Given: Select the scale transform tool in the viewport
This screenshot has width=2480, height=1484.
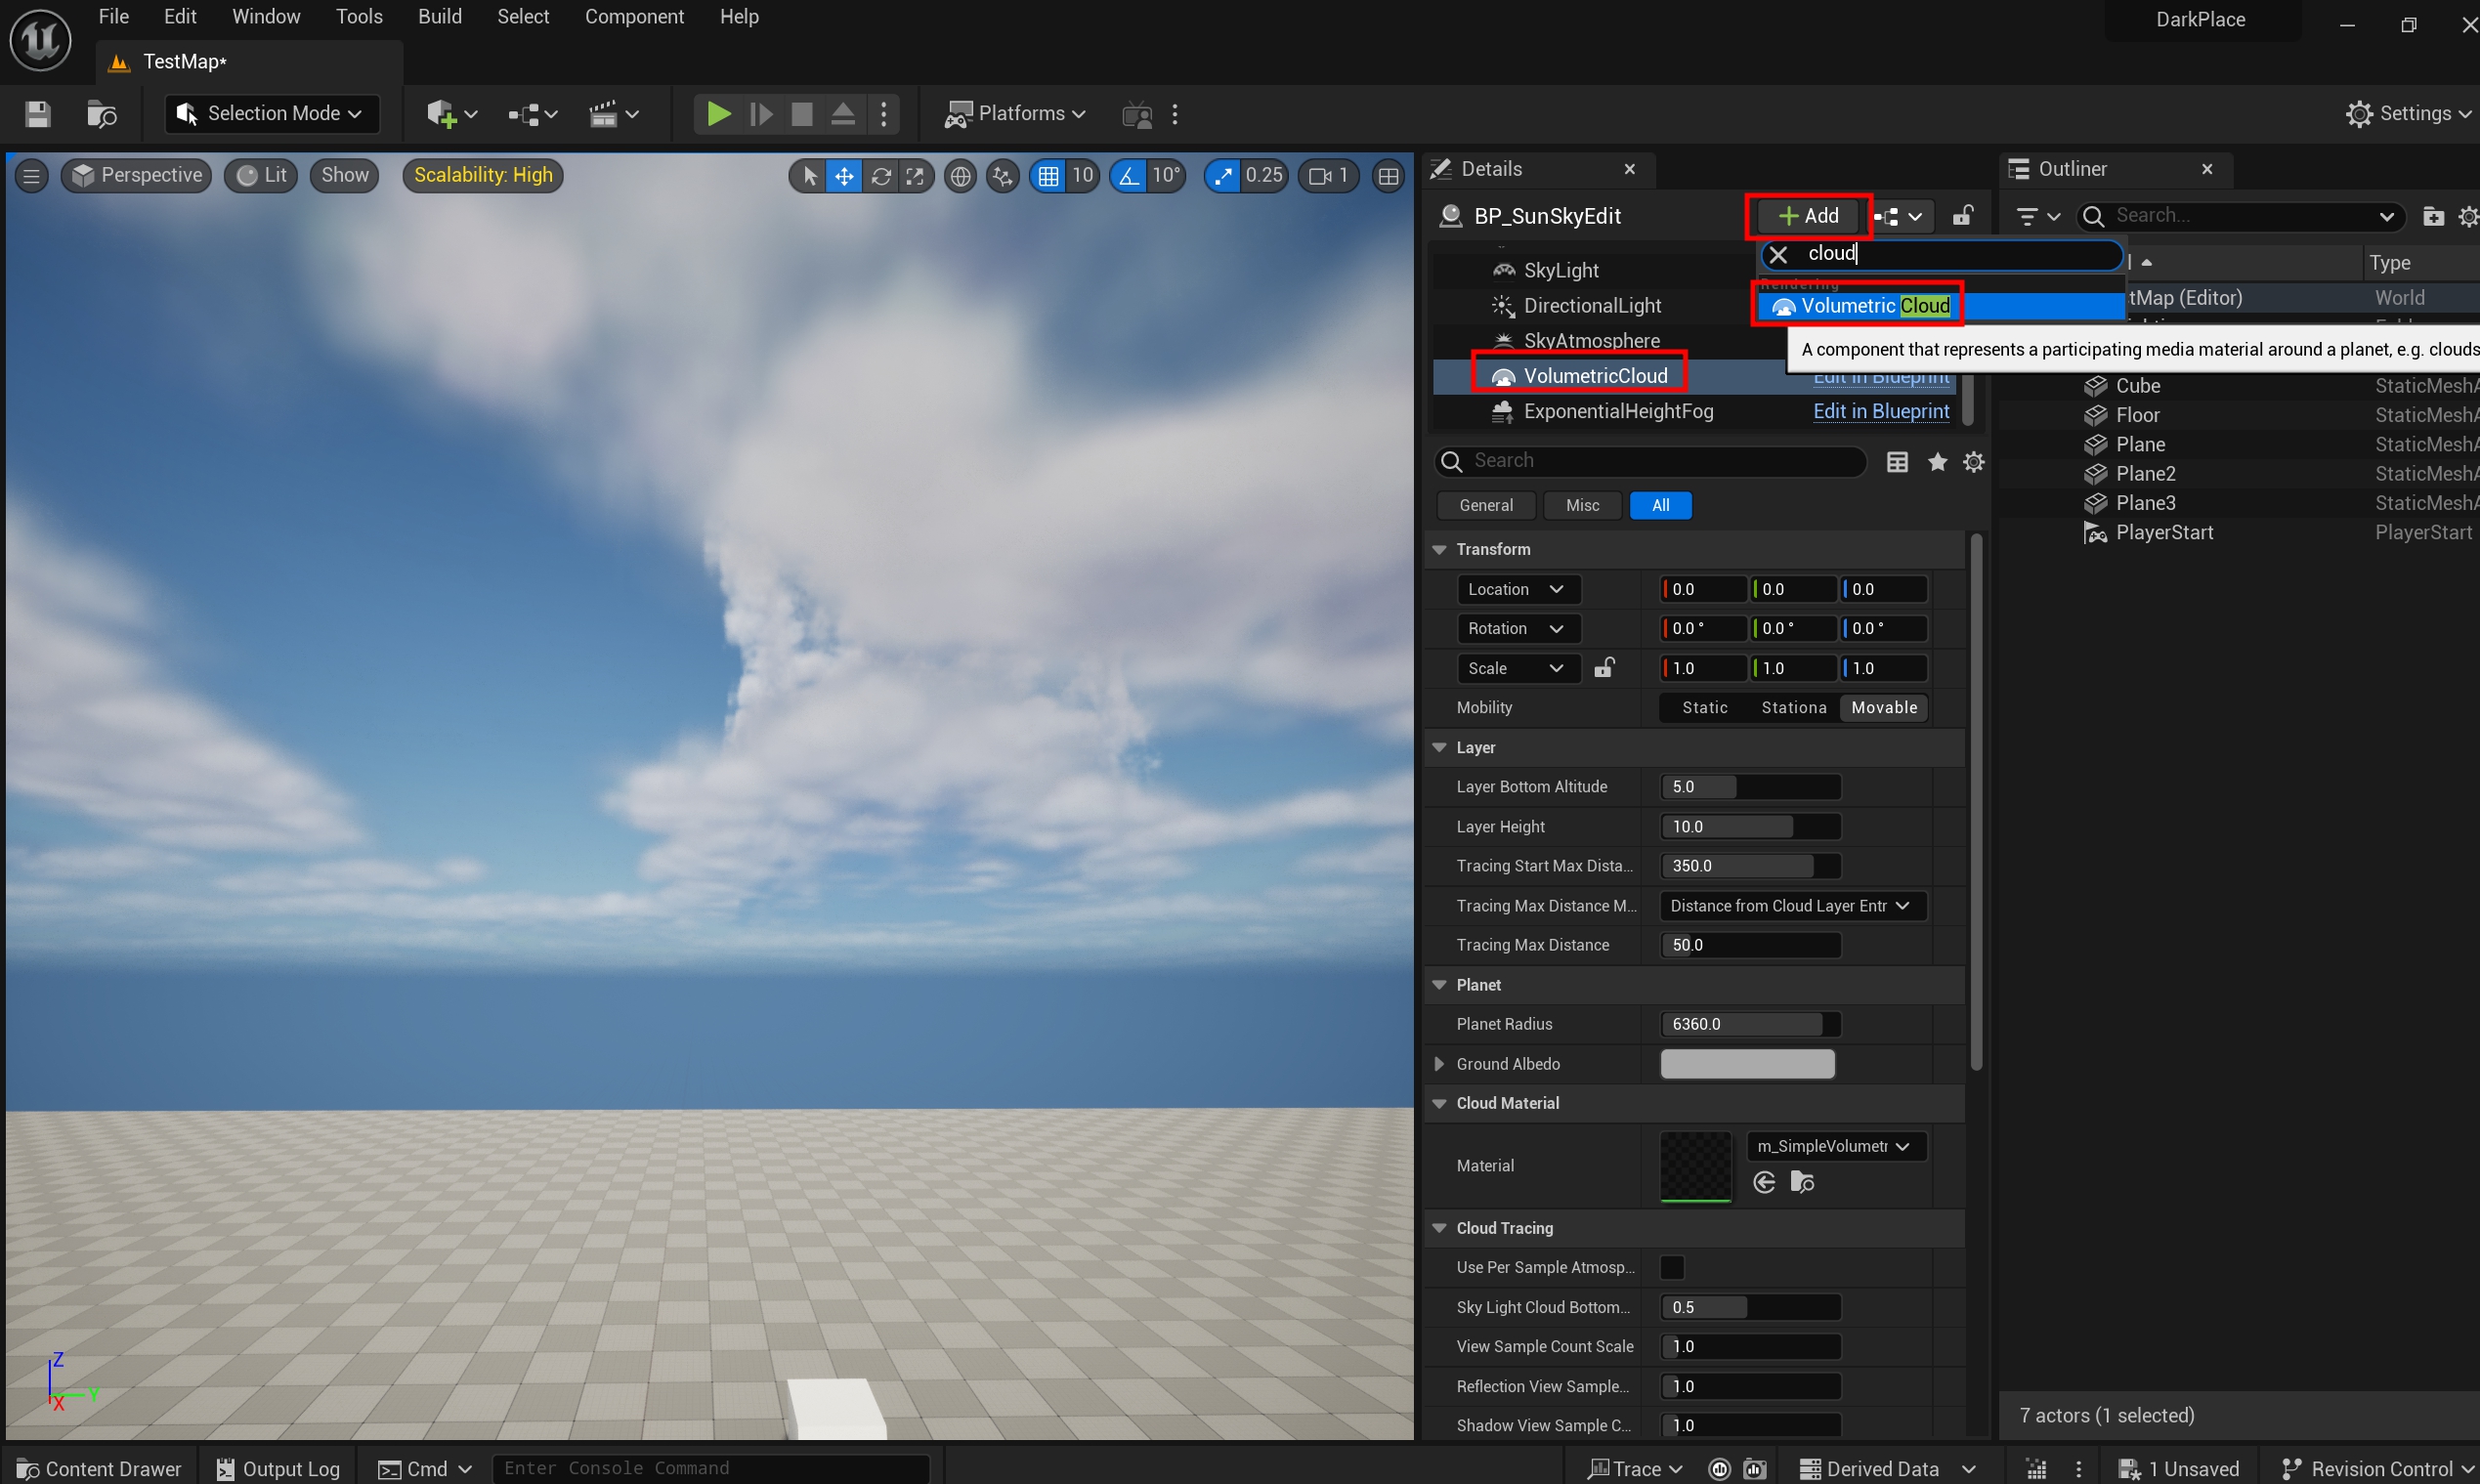Looking at the screenshot, I should (915, 176).
